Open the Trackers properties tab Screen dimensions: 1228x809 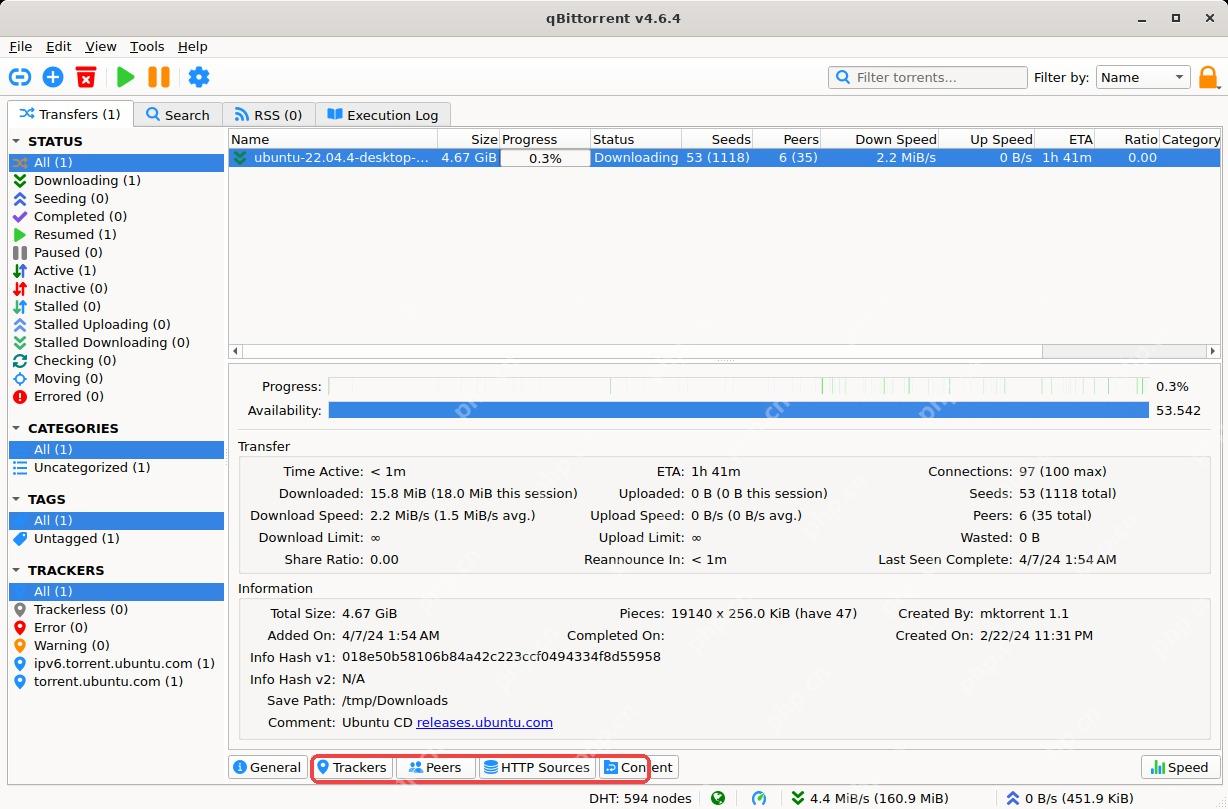coord(352,767)
